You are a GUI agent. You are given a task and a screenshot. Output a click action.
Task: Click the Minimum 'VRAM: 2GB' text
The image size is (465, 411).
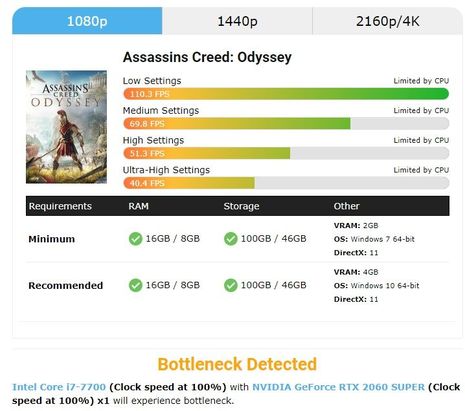point(356,226)
